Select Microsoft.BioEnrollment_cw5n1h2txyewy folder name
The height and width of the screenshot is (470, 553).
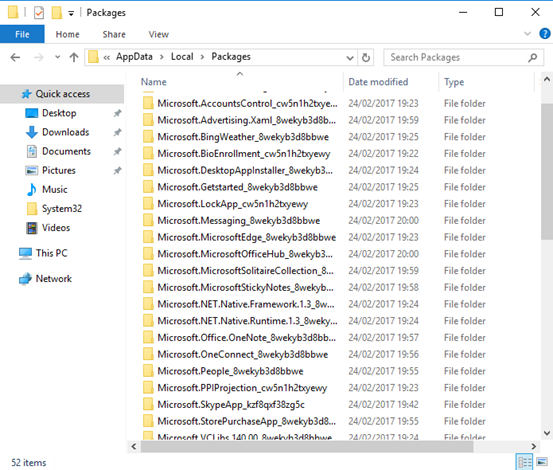click(244, 154)
